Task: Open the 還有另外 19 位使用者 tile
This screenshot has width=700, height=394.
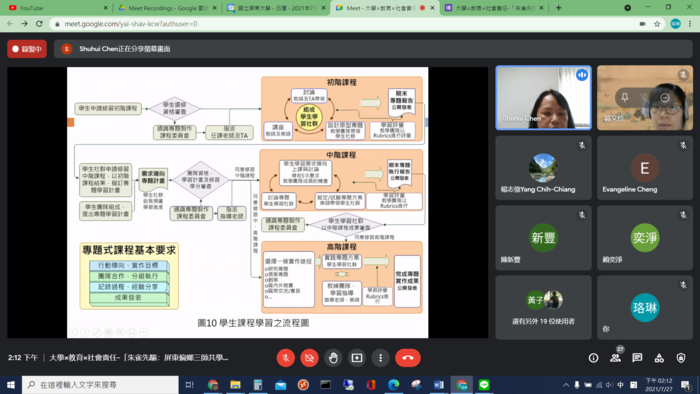Action: (x=543, y=307)
